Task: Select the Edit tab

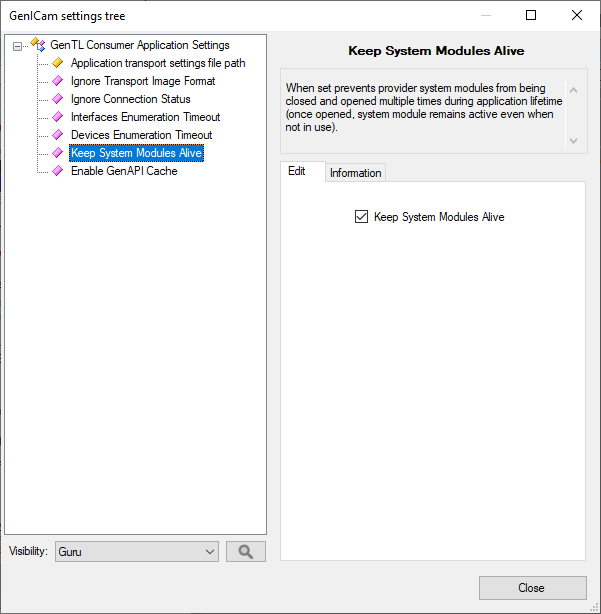Action: [x=297, y=171]
